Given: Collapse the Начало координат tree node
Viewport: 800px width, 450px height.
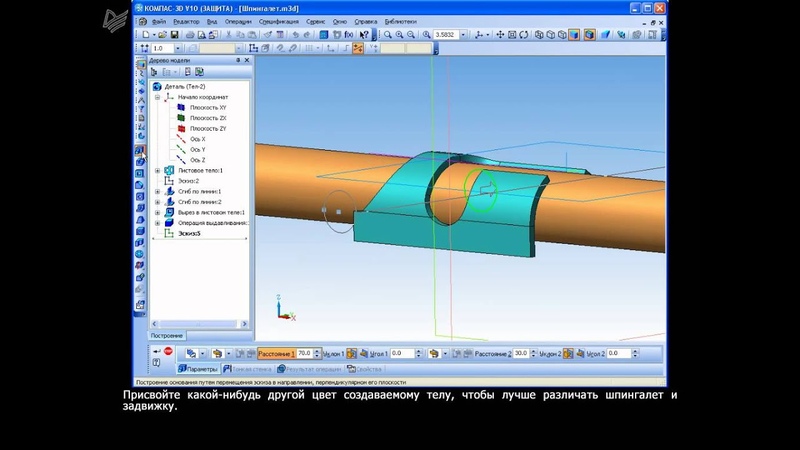Looking at the screenshot, I should click(158, 97).
